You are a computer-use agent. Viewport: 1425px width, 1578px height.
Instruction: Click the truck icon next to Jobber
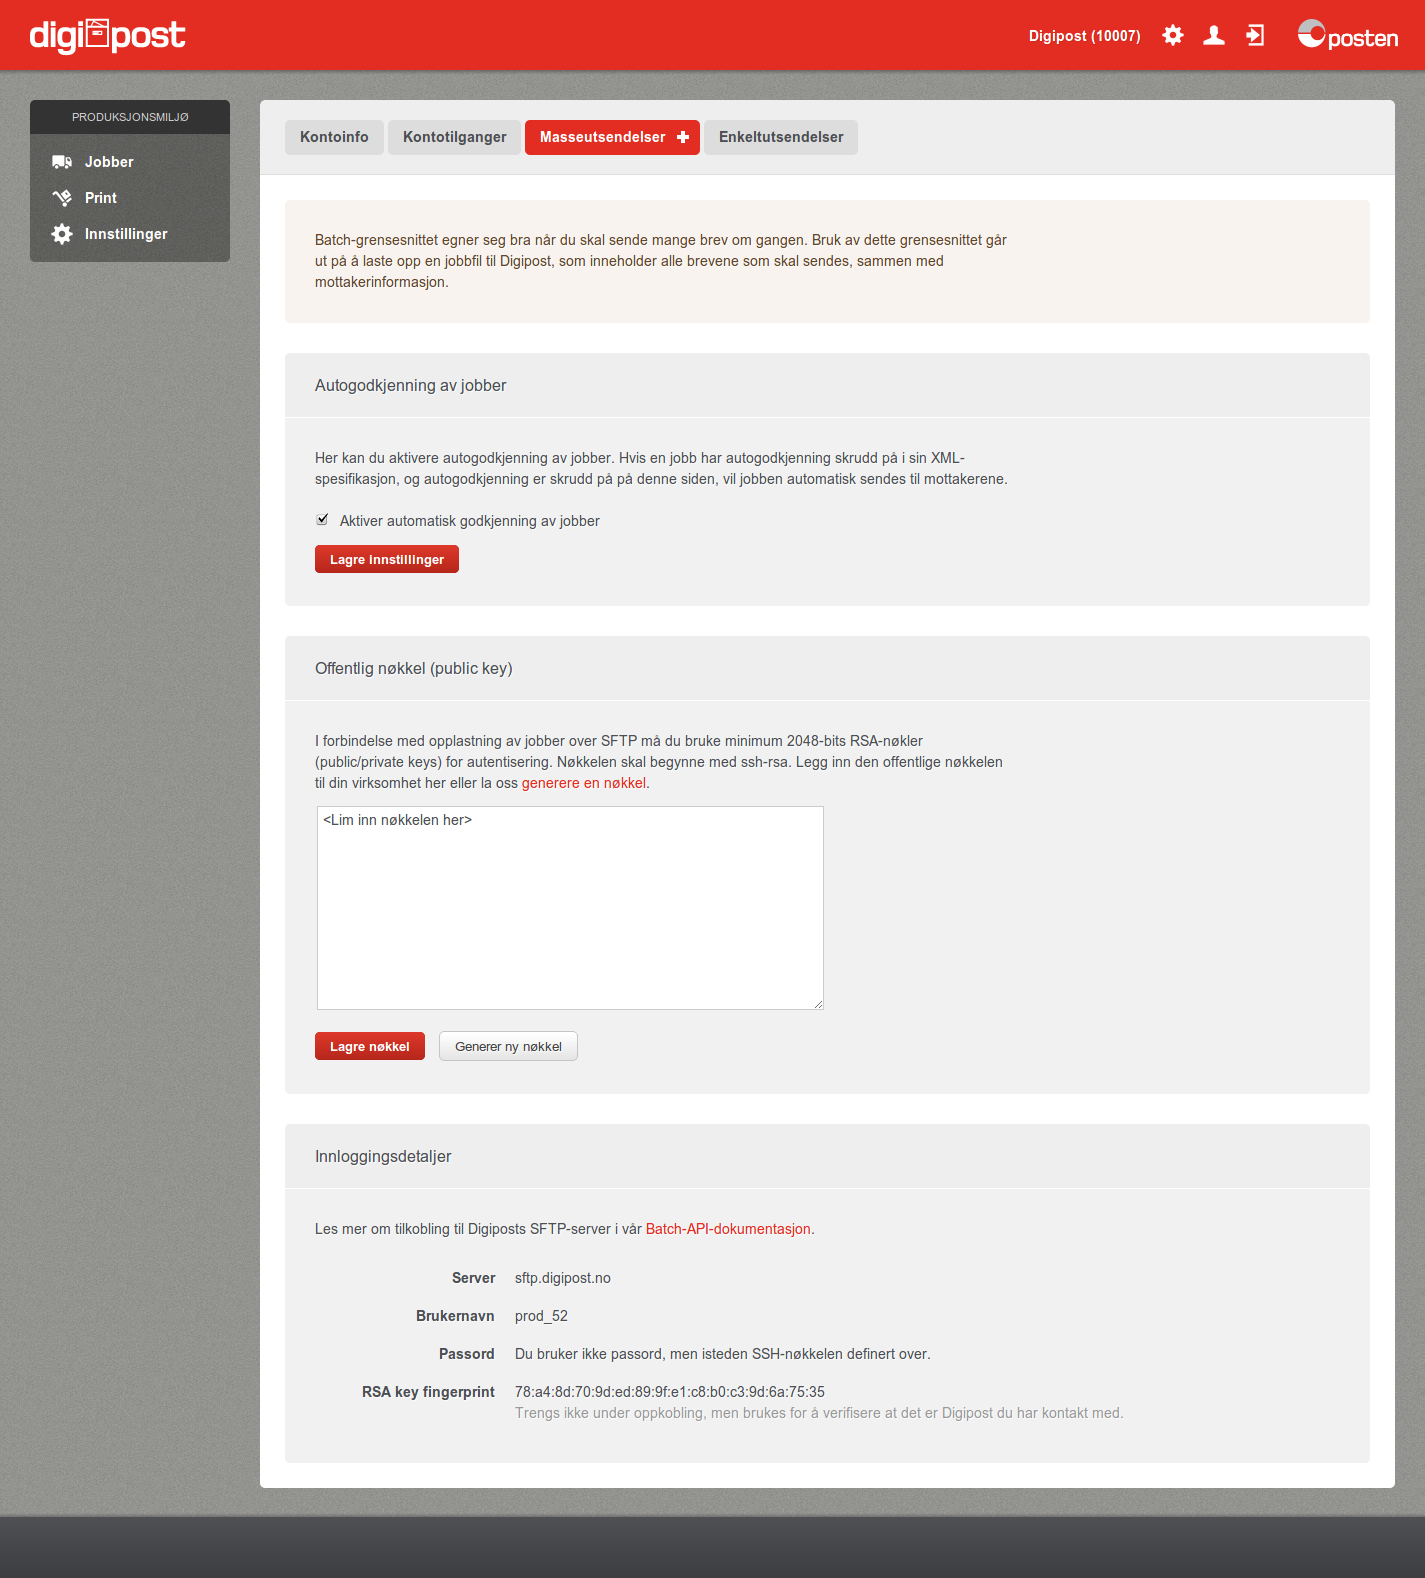(x=62, y=162)
